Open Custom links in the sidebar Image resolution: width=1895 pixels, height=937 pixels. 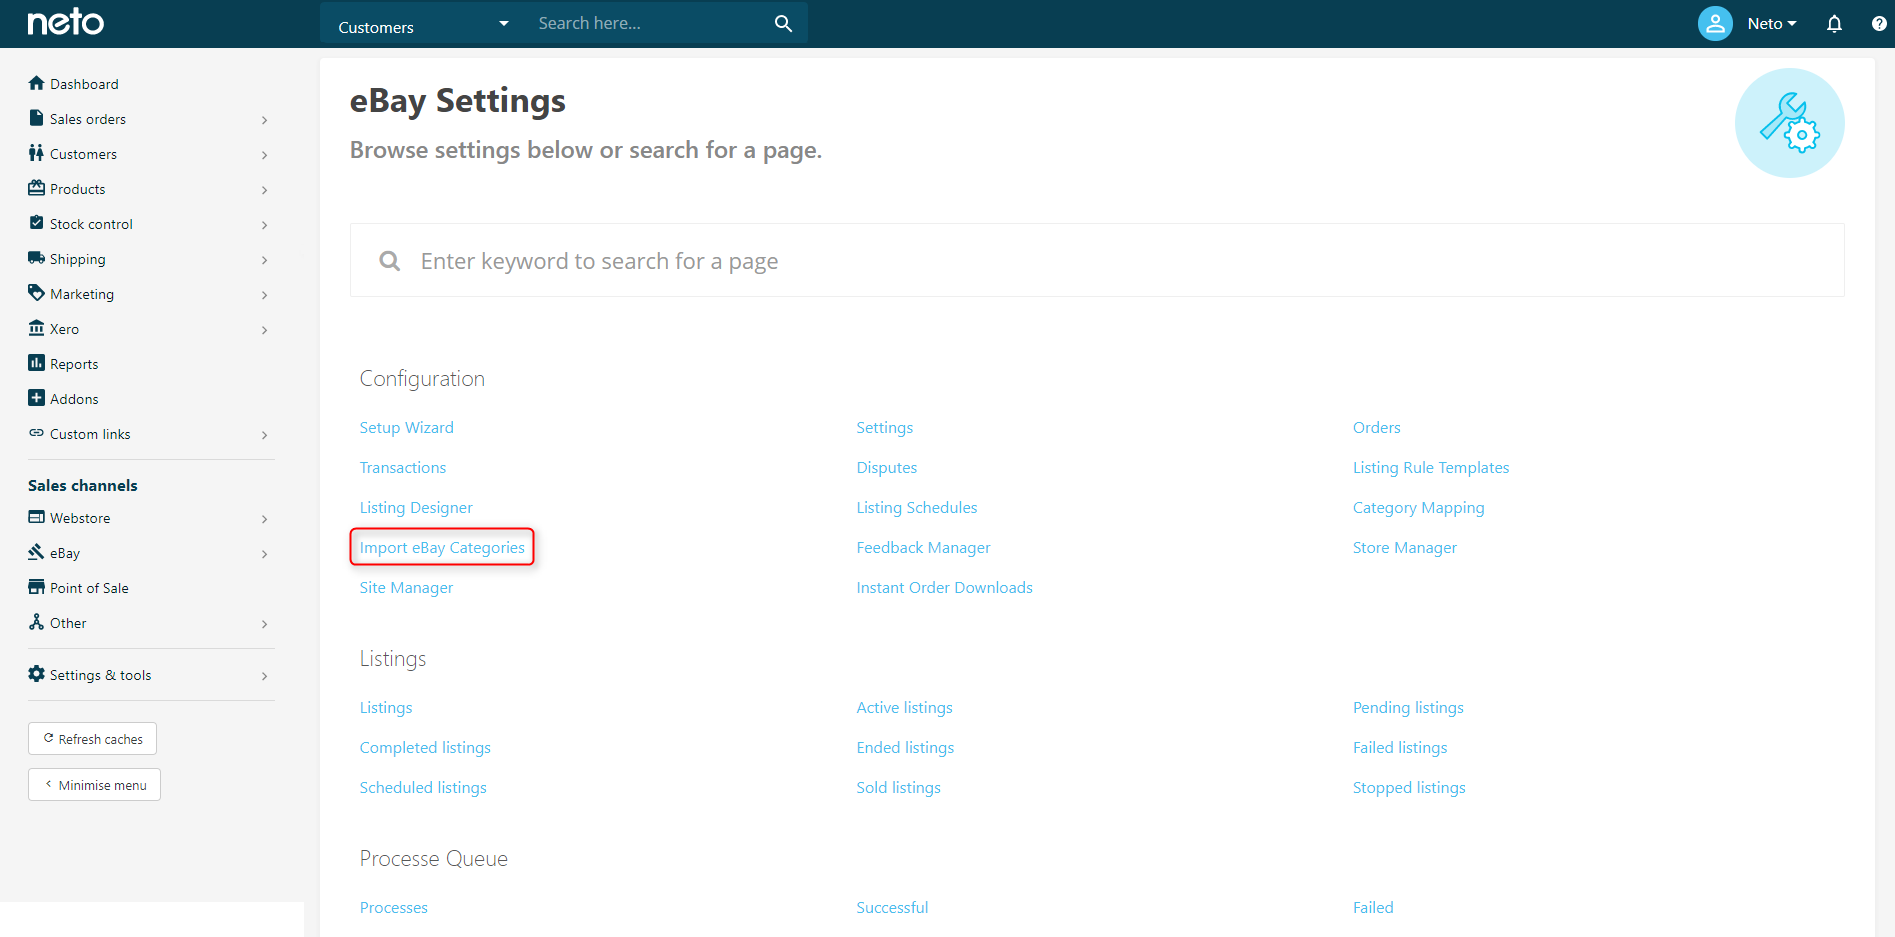(90, 434)
